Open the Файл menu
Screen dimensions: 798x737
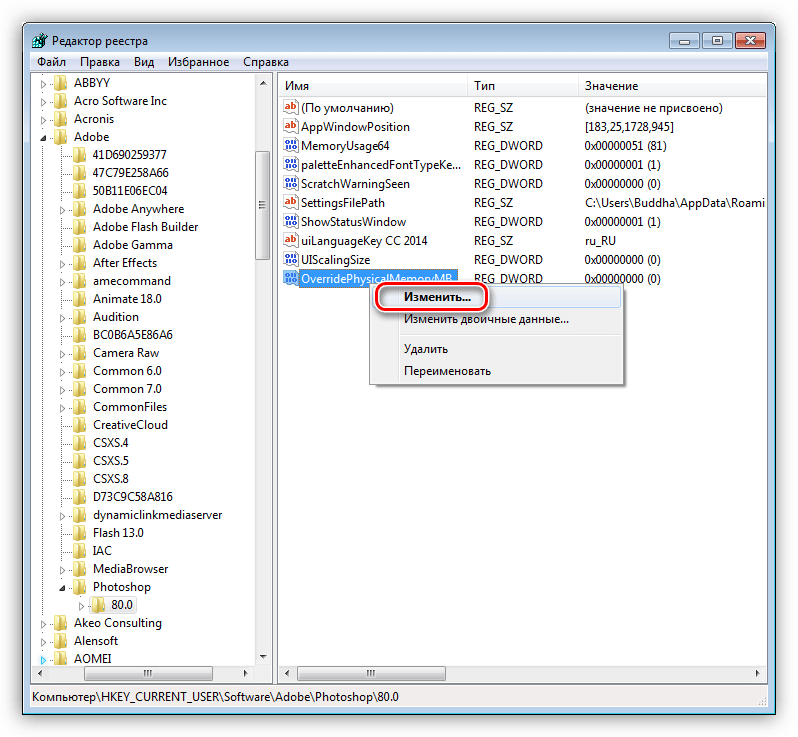point(51,62)
